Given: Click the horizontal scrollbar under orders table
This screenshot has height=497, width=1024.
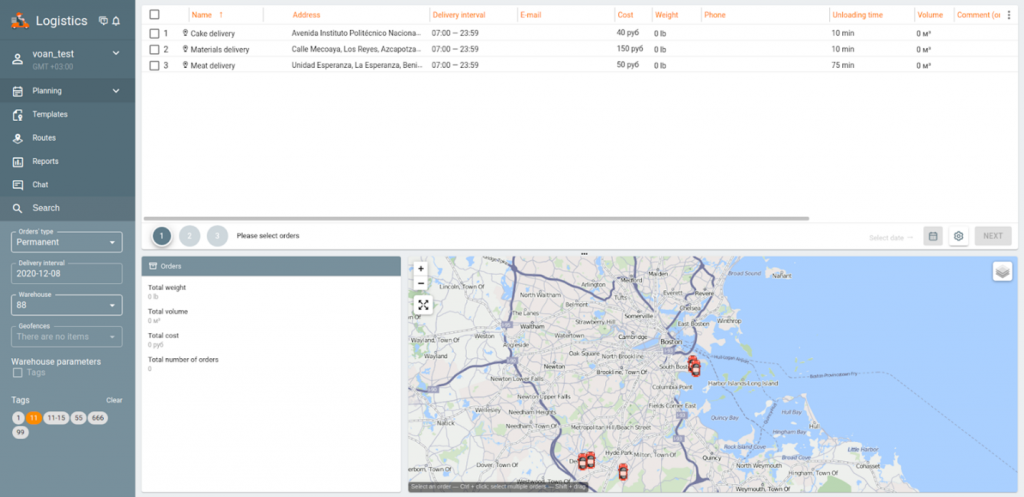Looking at the screenshot, I should click(x=476, y=218).
